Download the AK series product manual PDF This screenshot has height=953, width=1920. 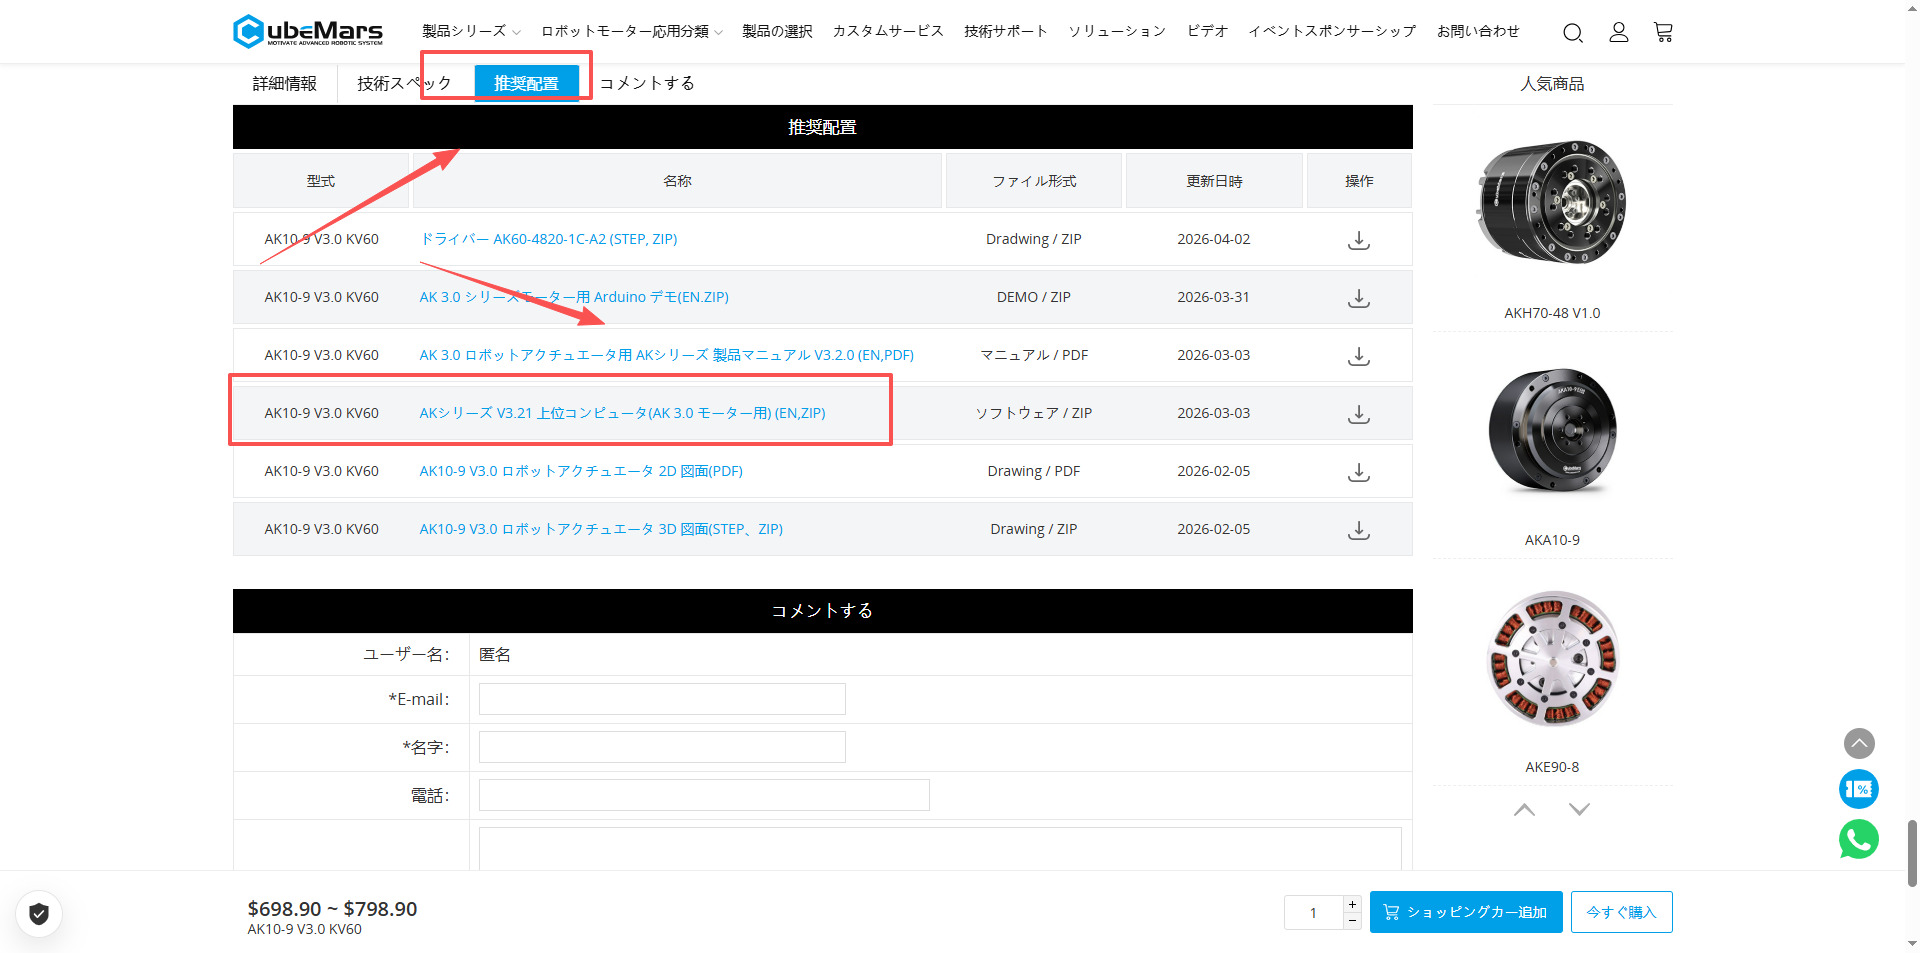pyautogui.click(x=1358, y=356)
